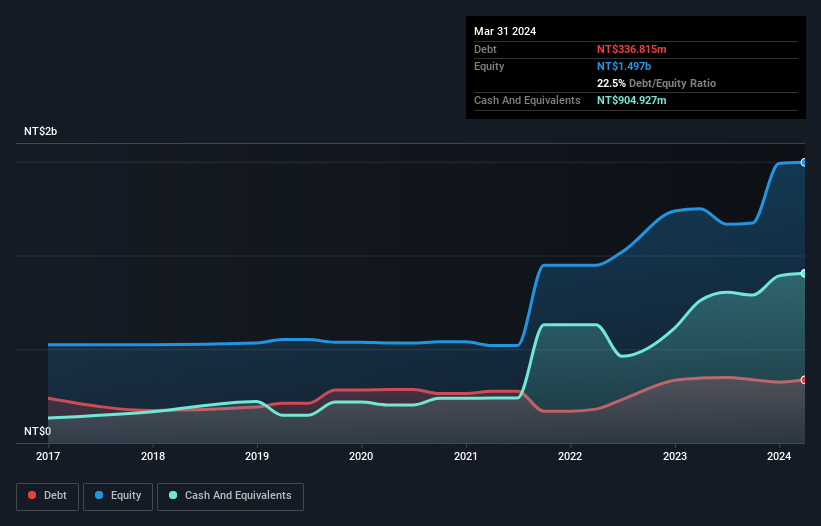This screenshot has width=821, height=526.
Task: Click the NT$0 y-axis label
Action: (x=38, y=431)
